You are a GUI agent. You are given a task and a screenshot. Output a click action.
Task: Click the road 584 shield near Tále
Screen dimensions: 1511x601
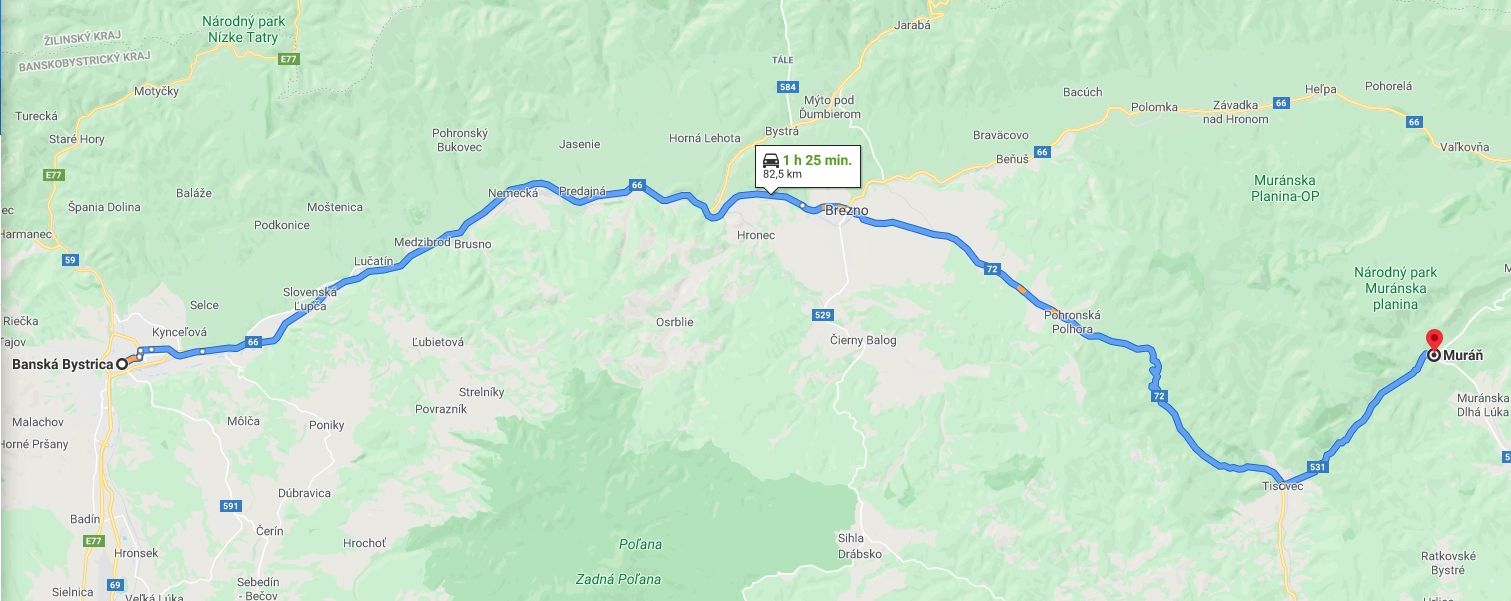click(x=787, y=87)
